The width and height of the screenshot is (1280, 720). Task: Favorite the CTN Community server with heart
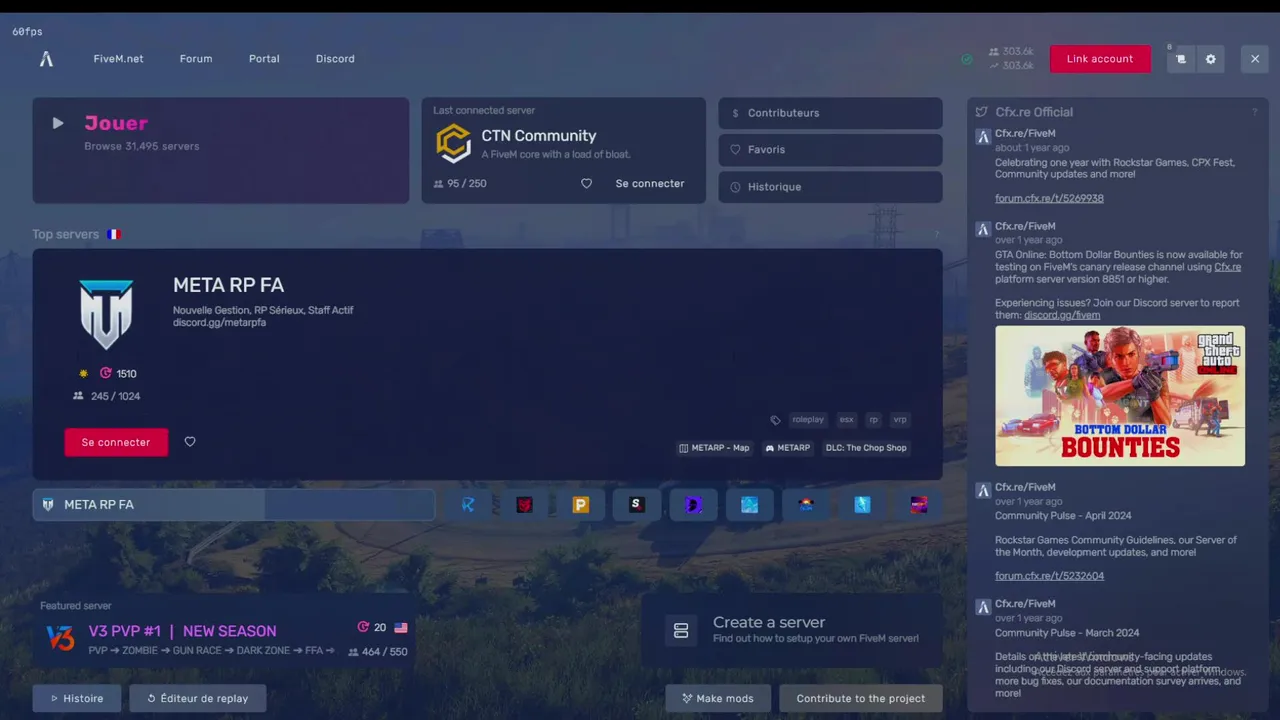point(587,184)
